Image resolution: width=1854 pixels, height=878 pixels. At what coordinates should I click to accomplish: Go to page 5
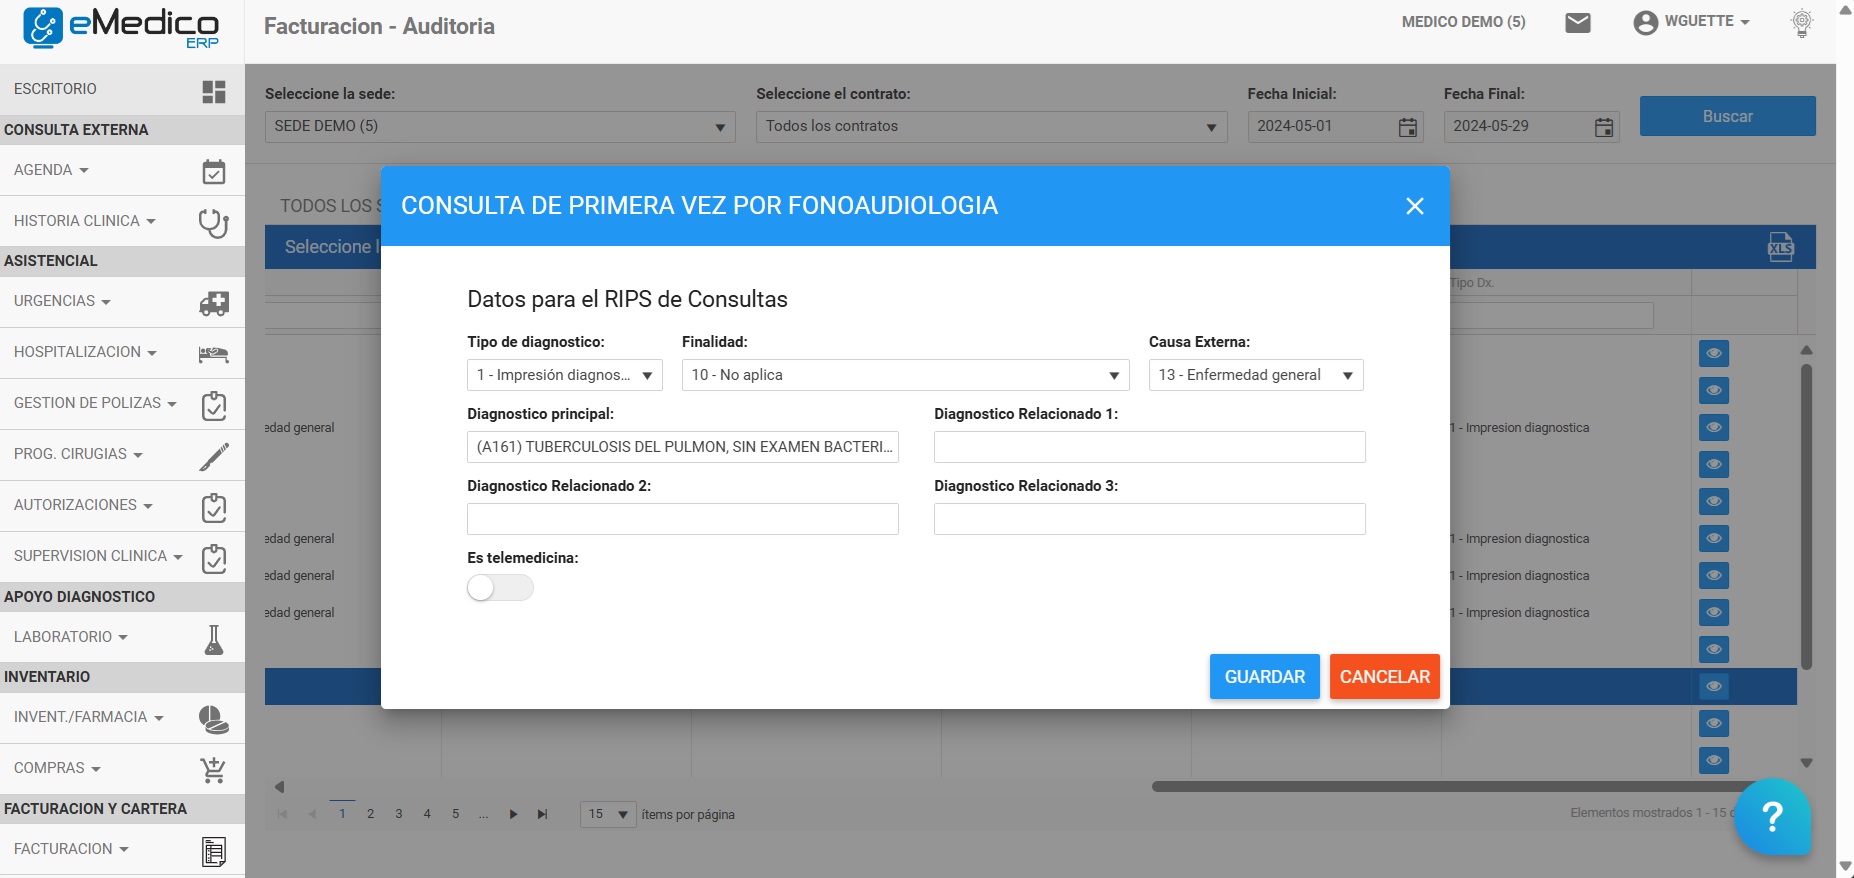tap(455, 814)
